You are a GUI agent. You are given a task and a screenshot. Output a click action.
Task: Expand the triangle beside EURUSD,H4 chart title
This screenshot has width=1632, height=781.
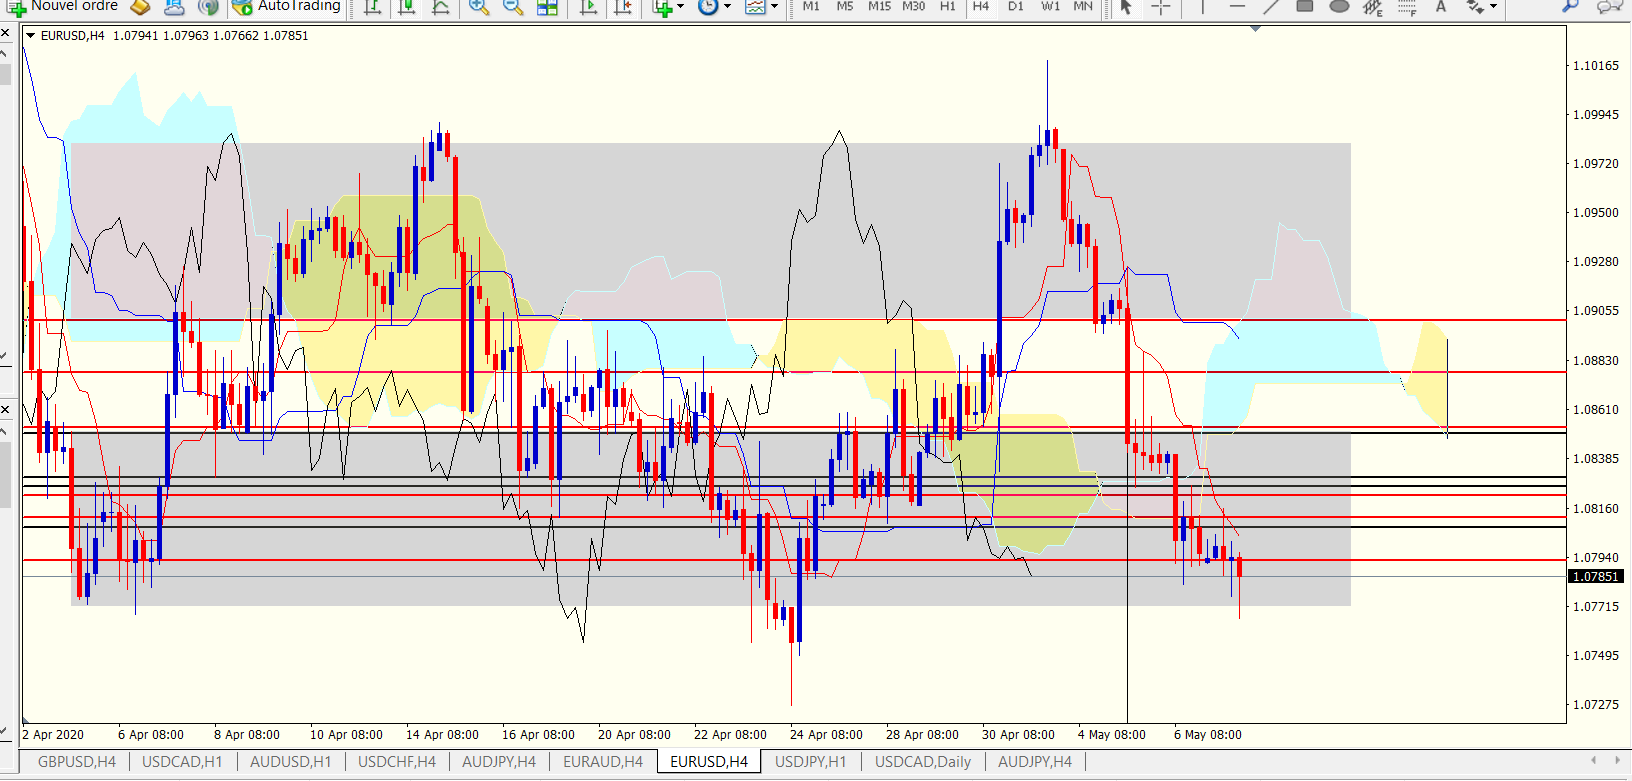31,35
